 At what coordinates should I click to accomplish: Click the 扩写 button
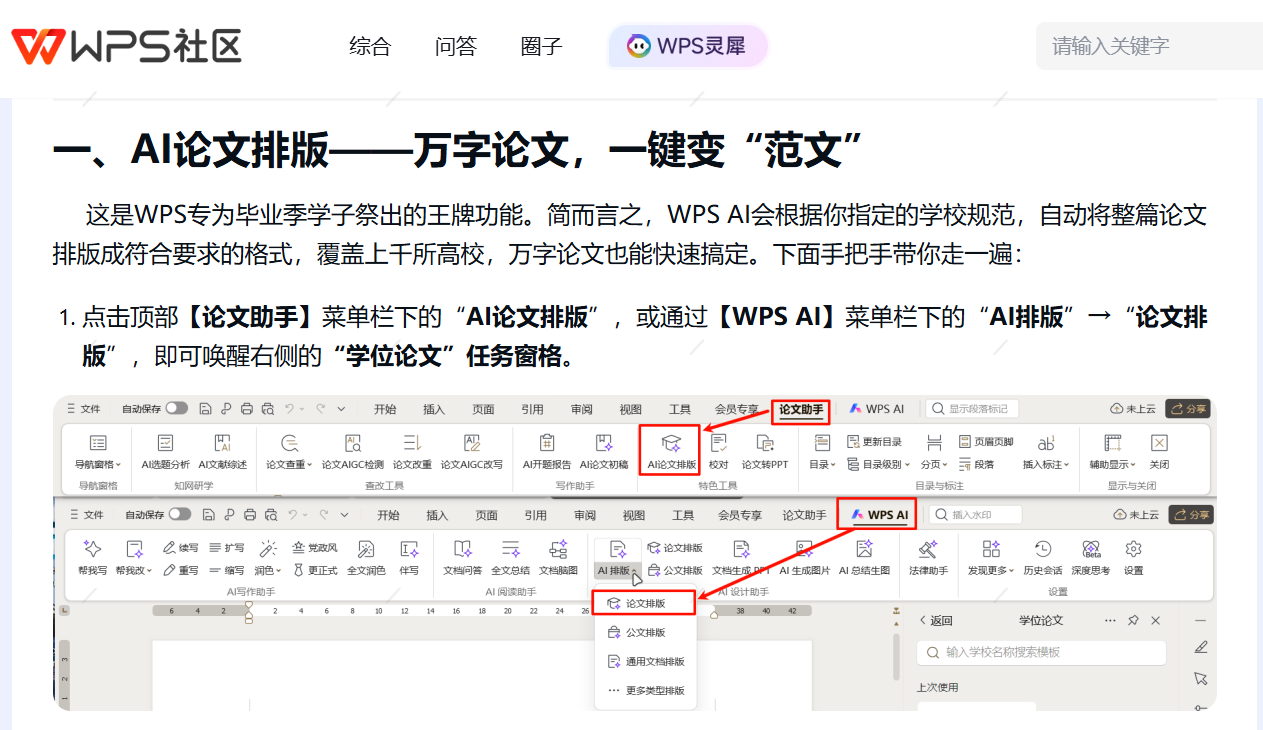point(227,548)
